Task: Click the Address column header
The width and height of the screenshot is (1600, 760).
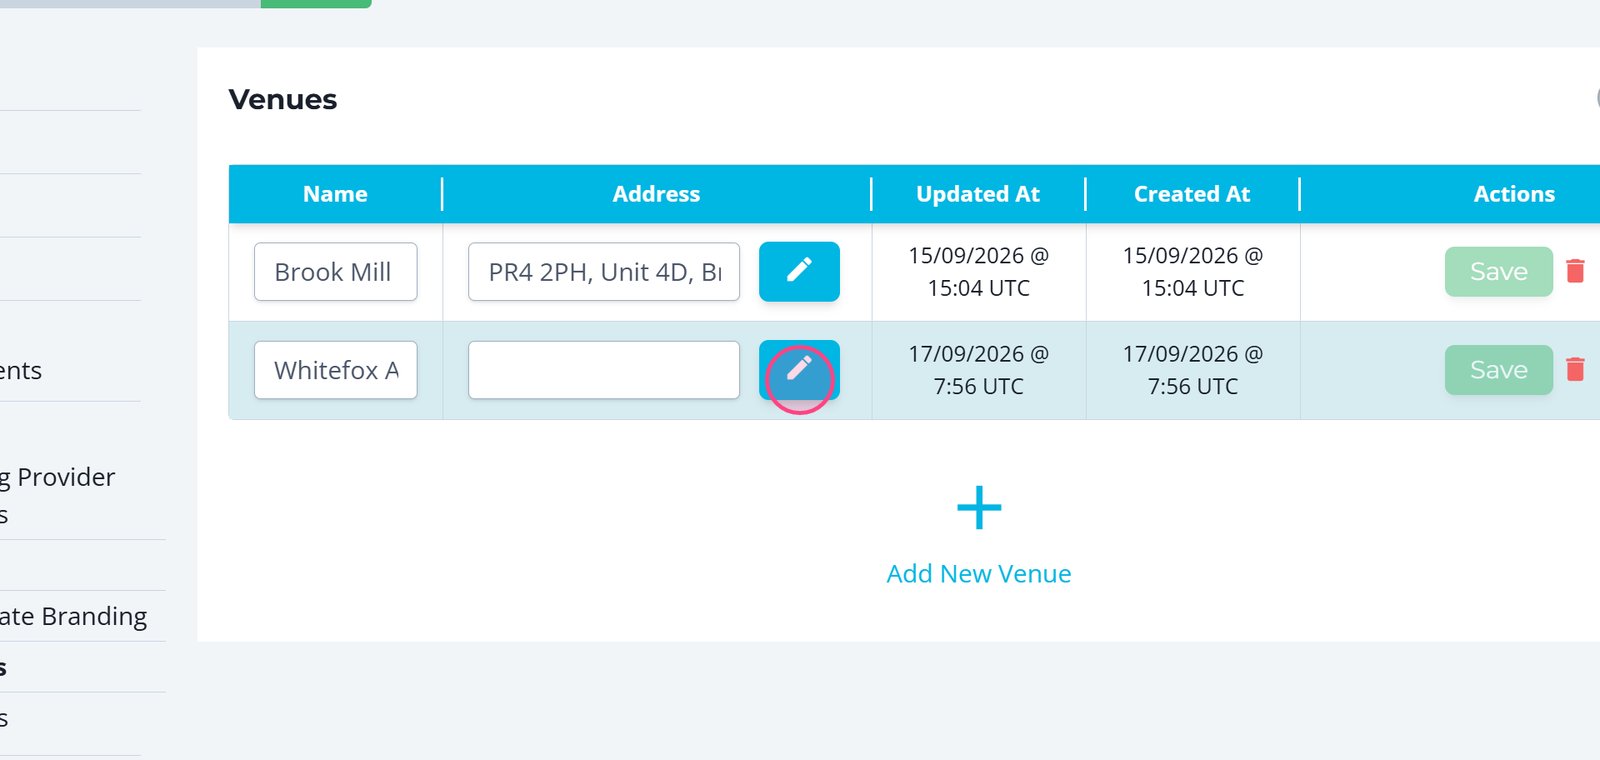Action: (656, 194)
